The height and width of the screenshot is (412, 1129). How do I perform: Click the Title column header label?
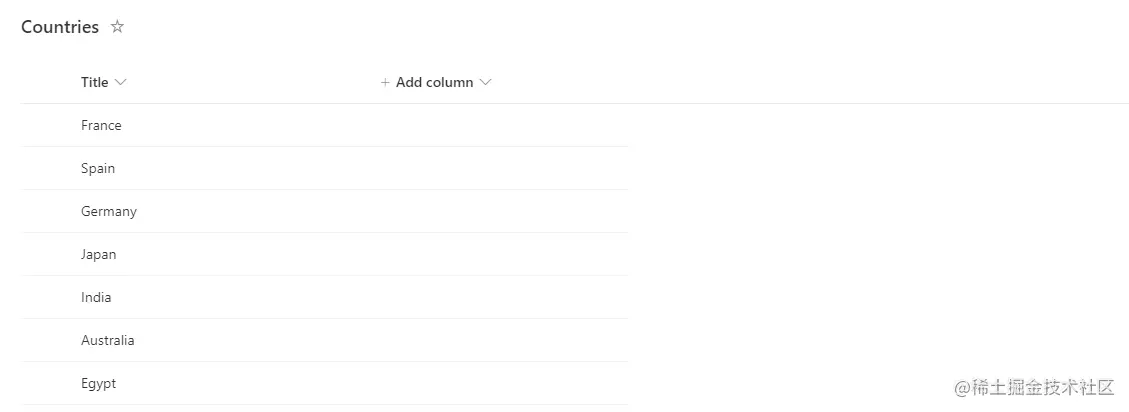pos(94,82)
